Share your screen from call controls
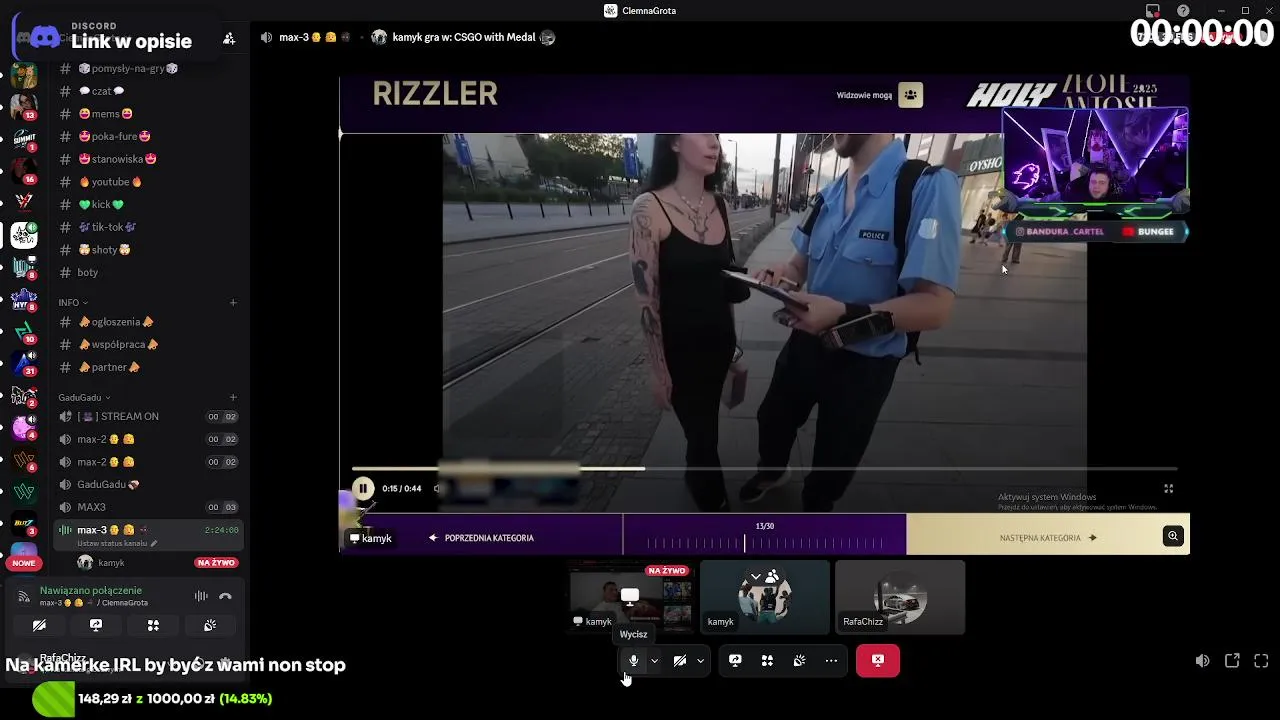This screenshot has height=720, width=1280. coord(735,660)
